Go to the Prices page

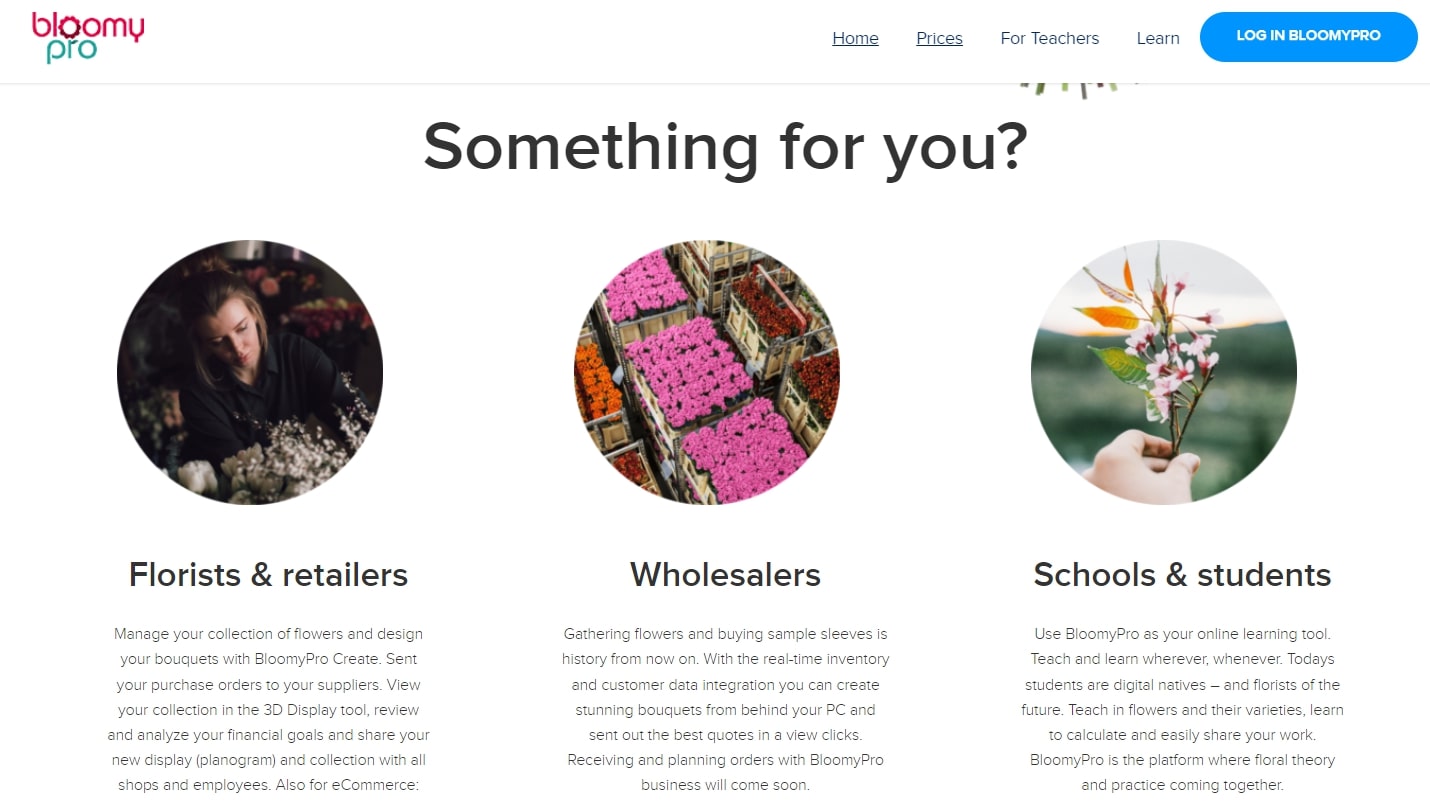(939, 38)
